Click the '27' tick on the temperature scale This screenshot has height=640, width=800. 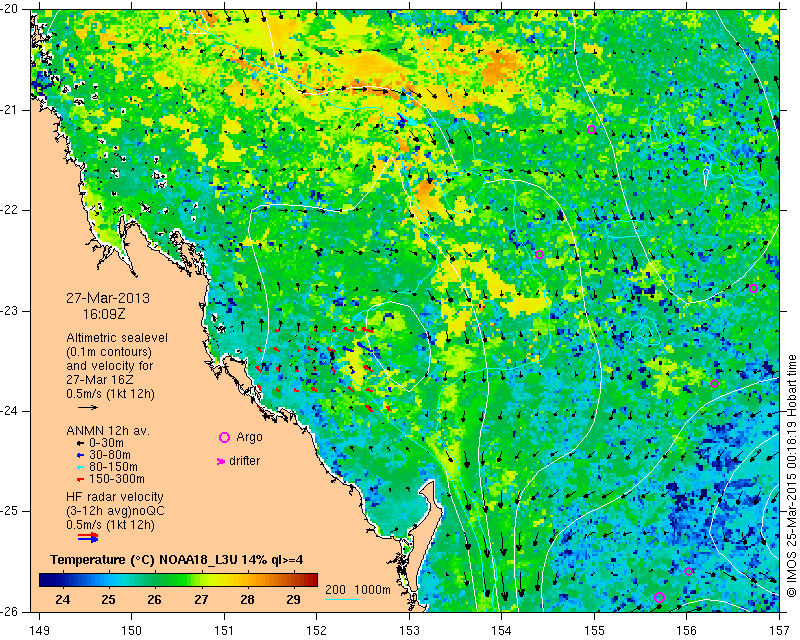tap(201, 600)
